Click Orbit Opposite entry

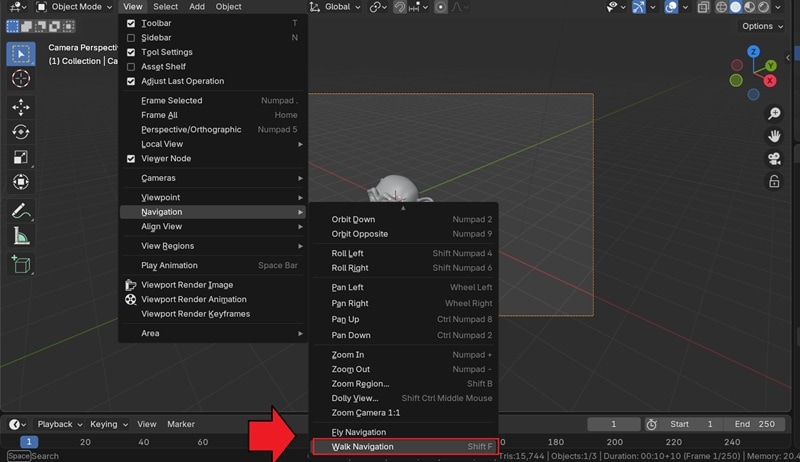pos(405,234)
